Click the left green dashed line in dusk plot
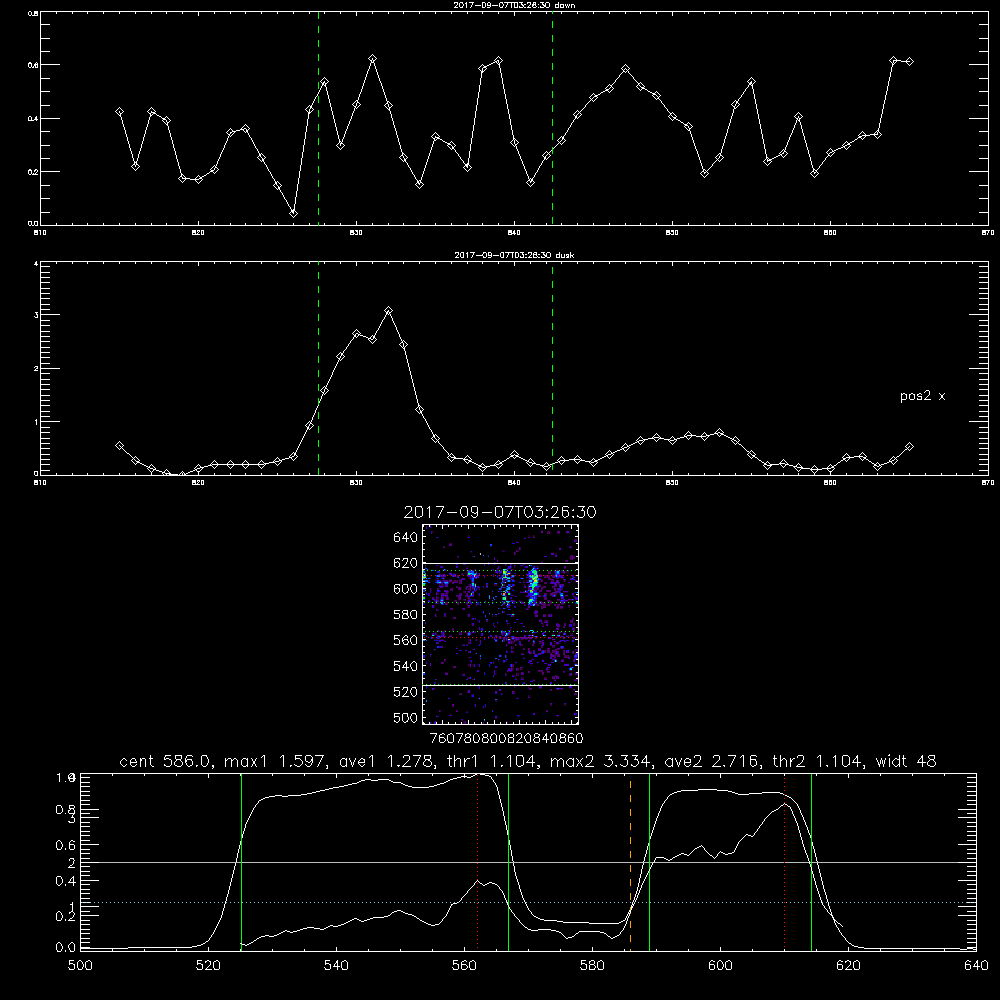The image size is (1000, 1000). click(318, 368)
